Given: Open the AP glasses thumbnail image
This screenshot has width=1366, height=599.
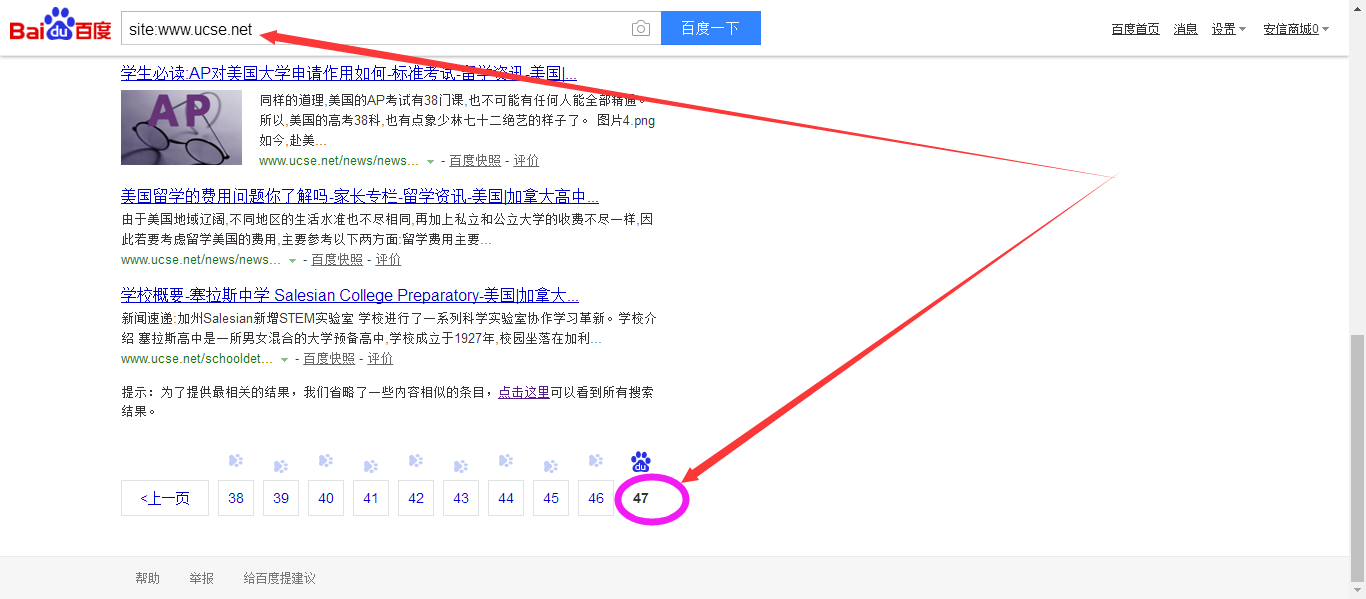Looking at the screenshot, I should point(181,127).
